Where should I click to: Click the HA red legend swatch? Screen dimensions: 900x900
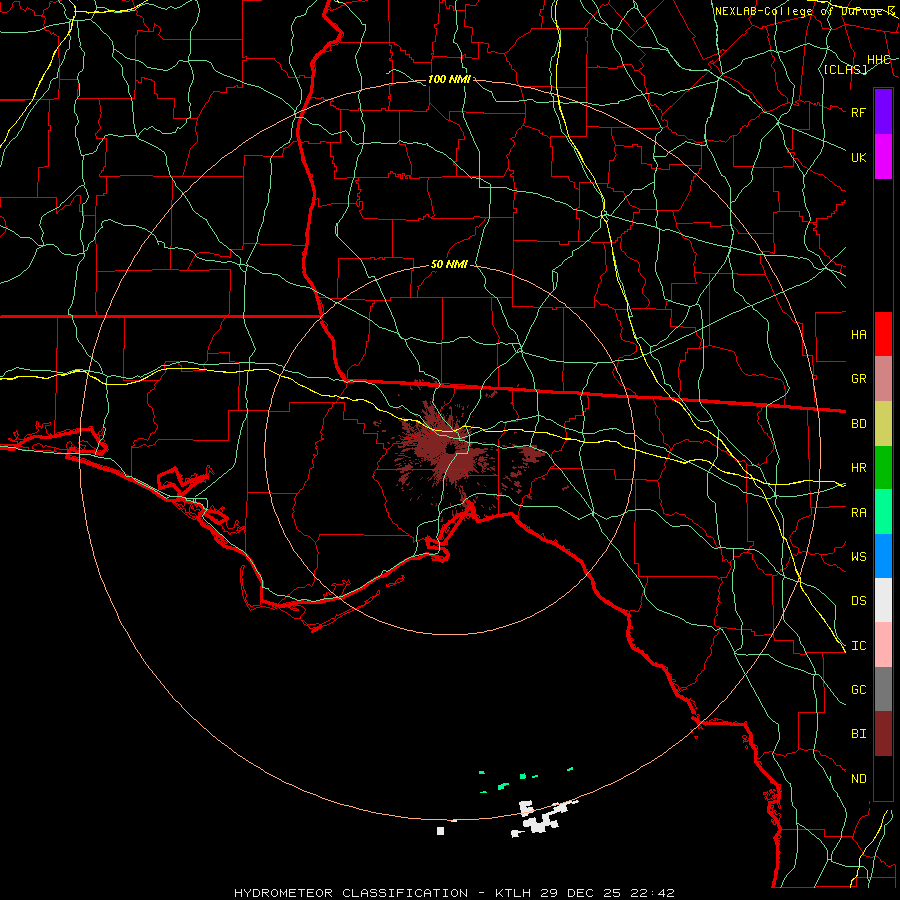tap(883, 334)
